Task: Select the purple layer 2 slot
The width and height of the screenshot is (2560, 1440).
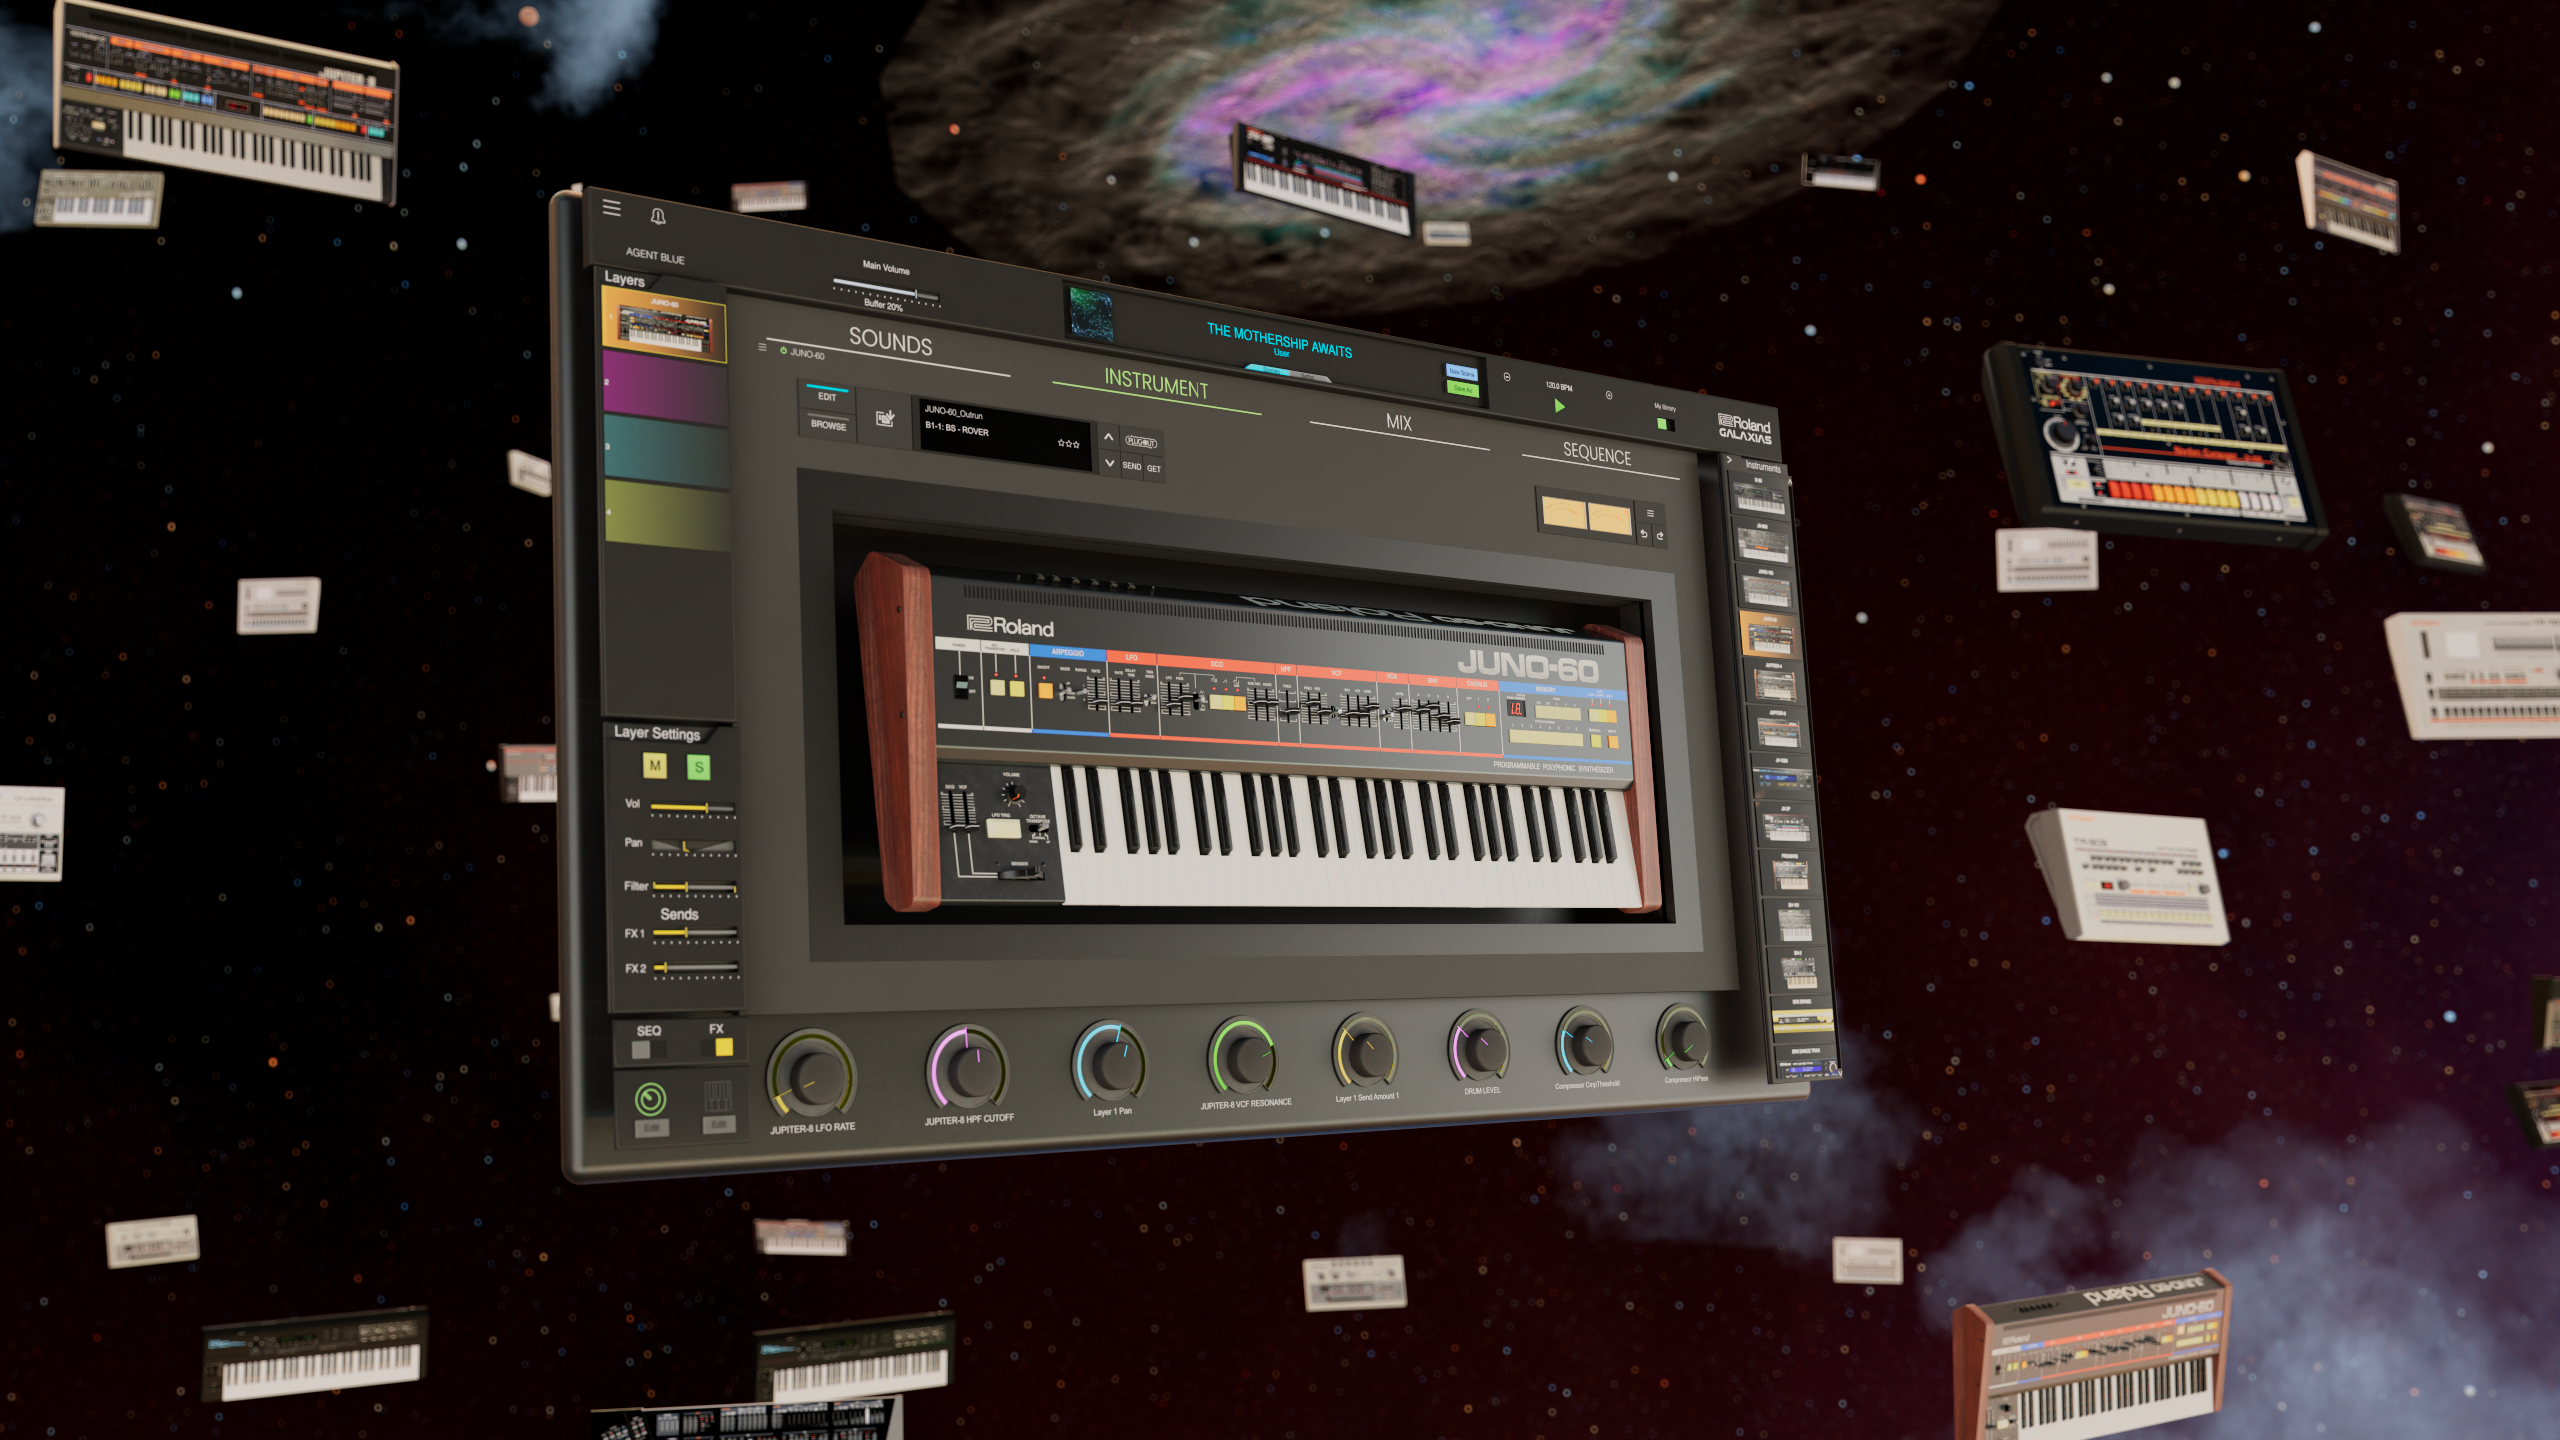Action: [665, 389]
